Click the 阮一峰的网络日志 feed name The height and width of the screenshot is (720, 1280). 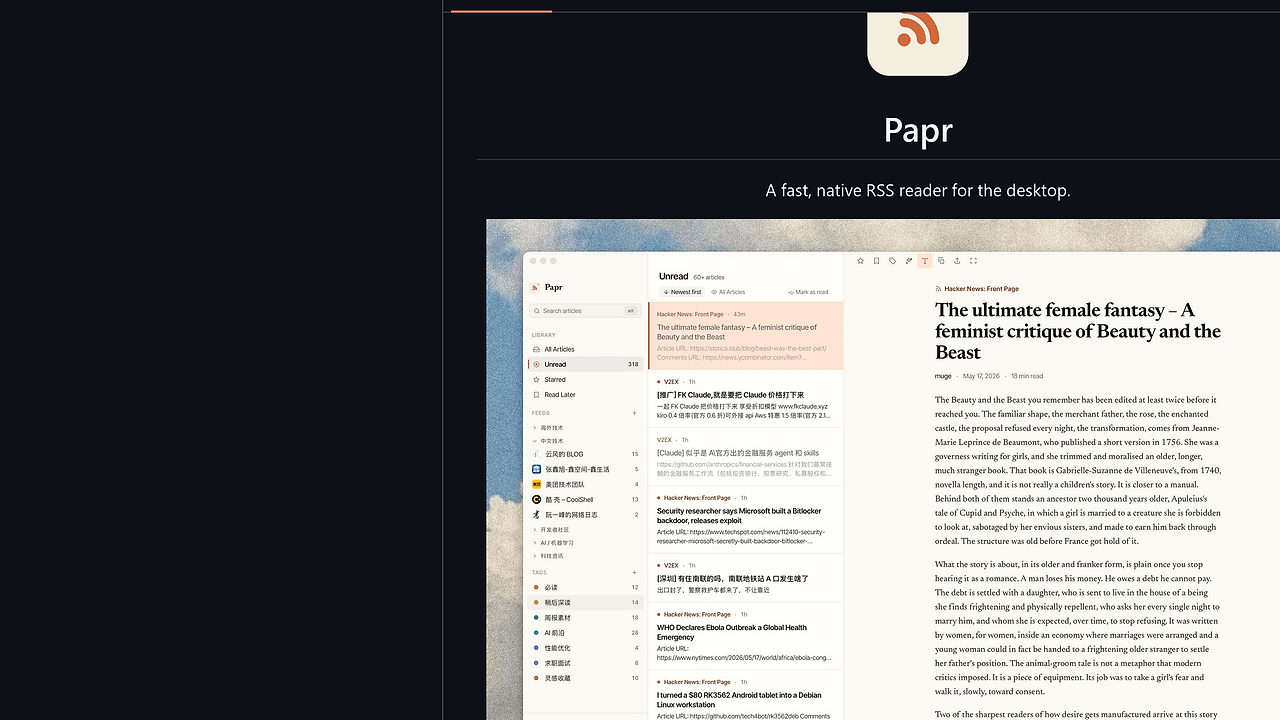pyautogui.click(x=571, y=515)
